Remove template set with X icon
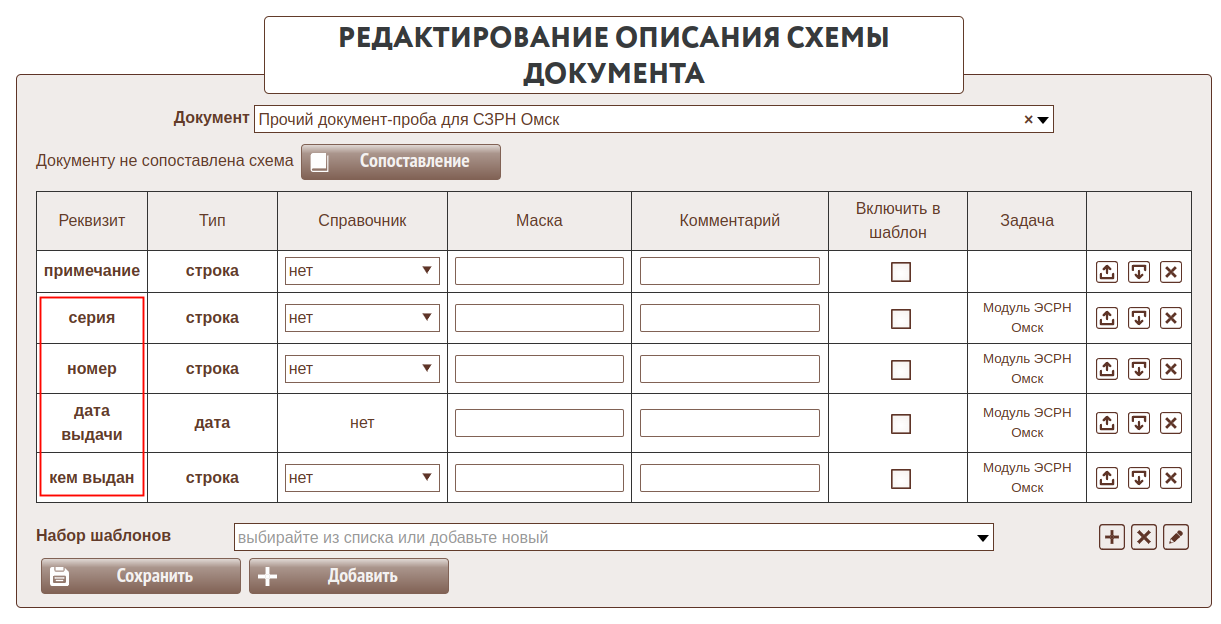Screen dimensions: 1221x624 [1144, 537]
